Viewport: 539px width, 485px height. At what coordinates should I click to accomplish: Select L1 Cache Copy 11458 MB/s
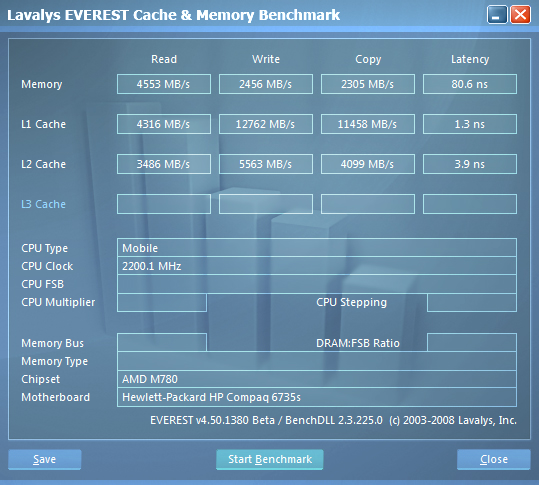tap(368, 124)
